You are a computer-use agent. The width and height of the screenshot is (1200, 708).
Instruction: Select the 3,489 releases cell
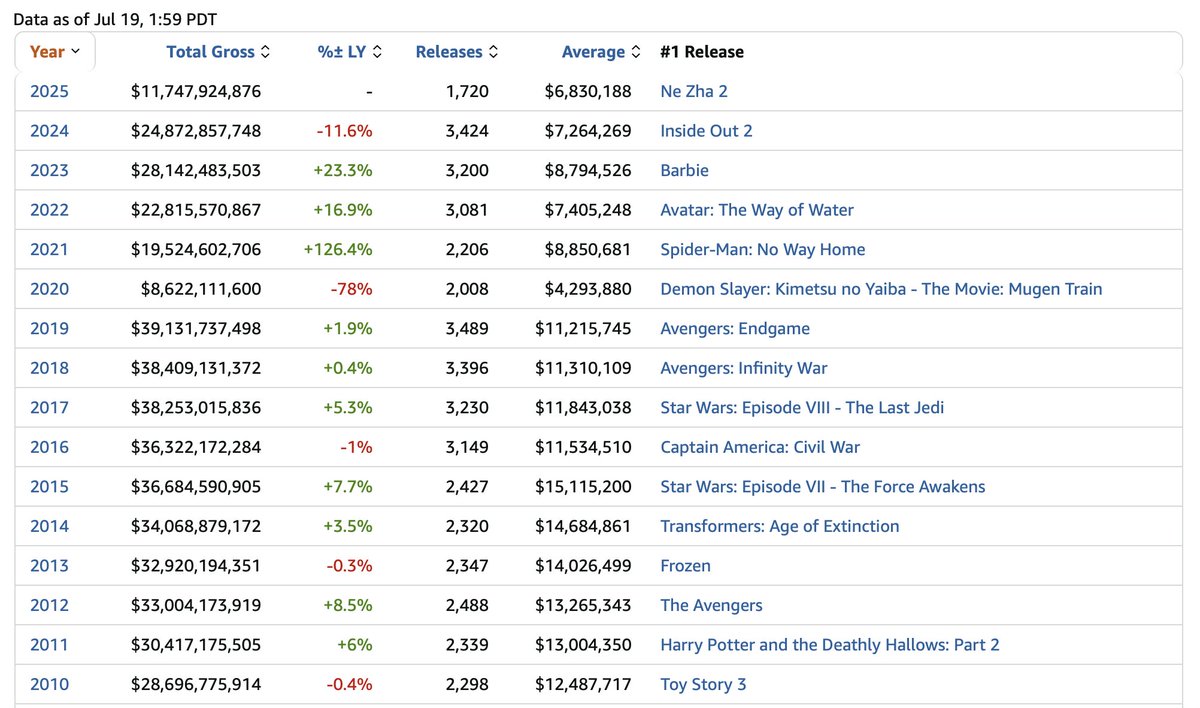468,329
